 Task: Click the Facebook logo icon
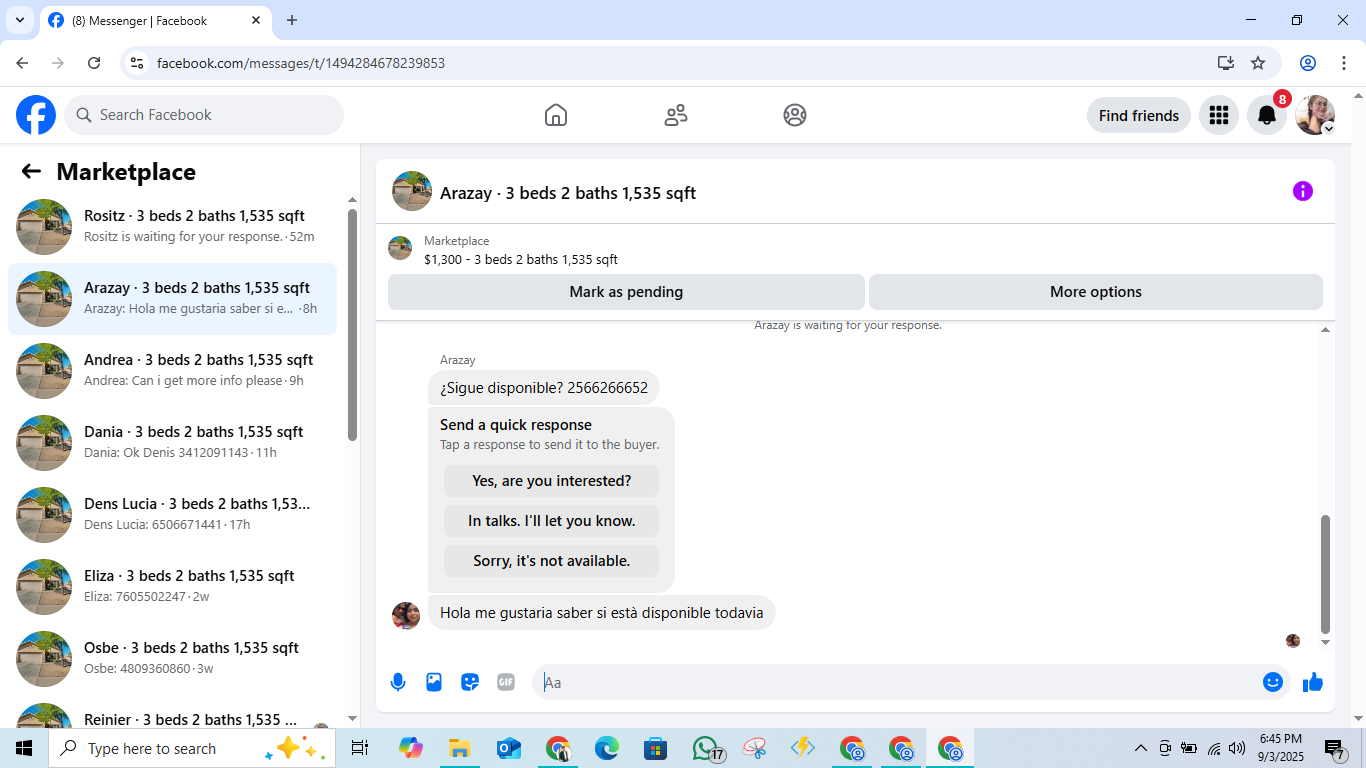click(36, 115)
